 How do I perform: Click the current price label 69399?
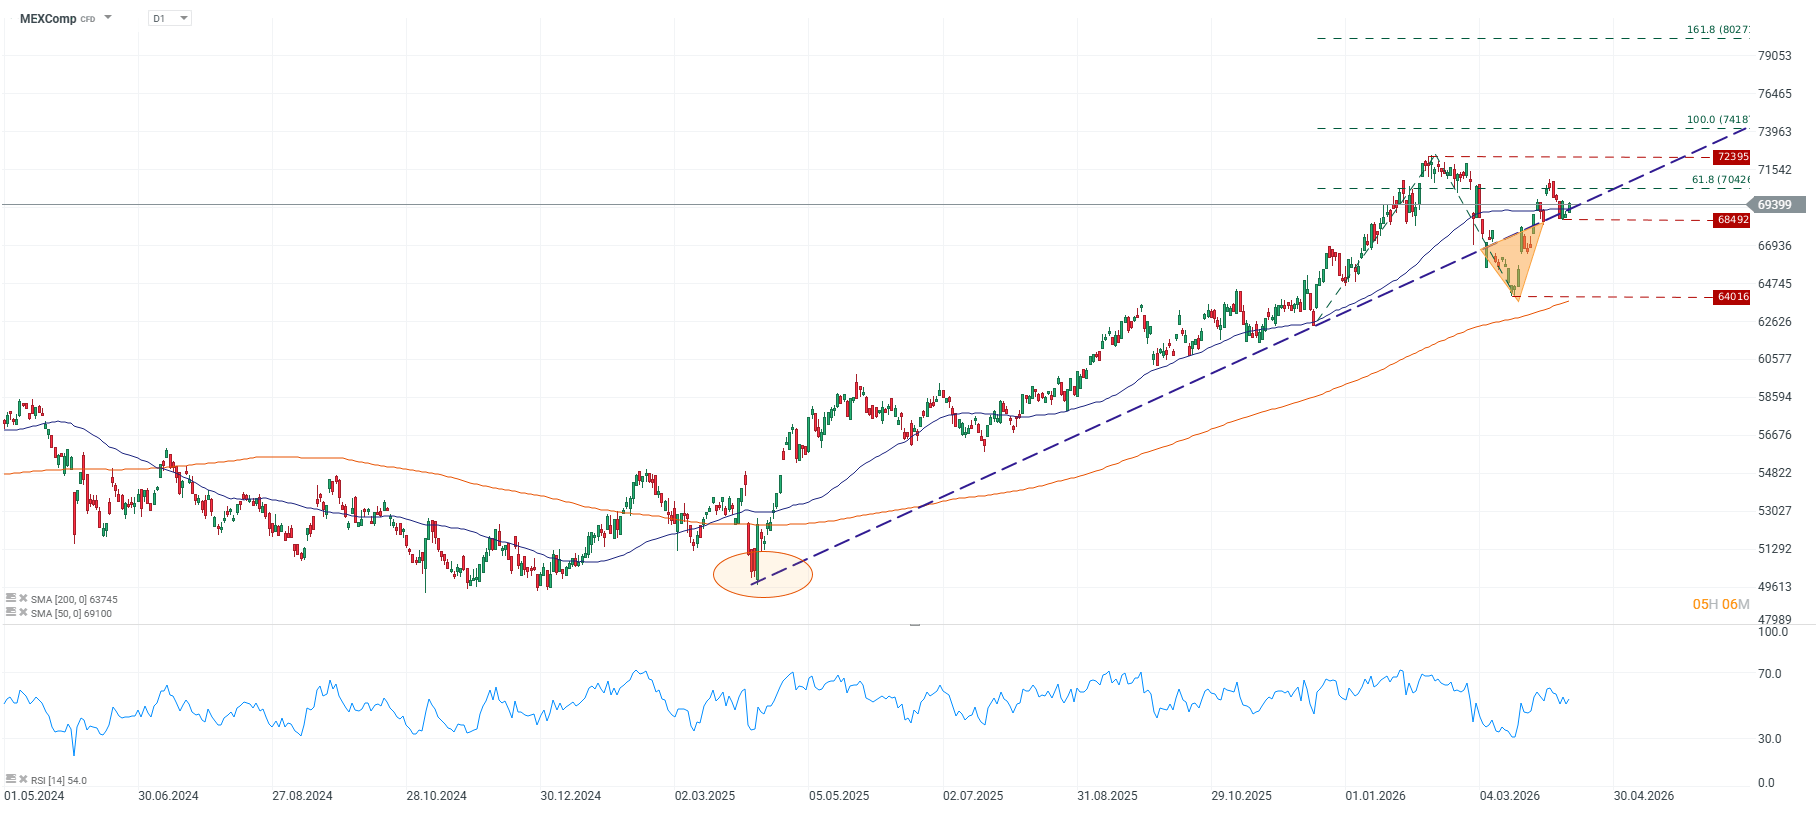pos(1776,205)
